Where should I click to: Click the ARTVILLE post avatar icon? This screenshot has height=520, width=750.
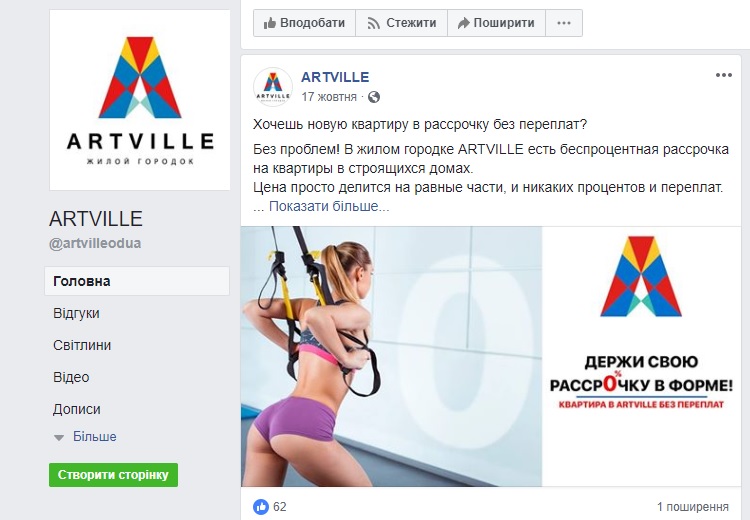(273, 87)
